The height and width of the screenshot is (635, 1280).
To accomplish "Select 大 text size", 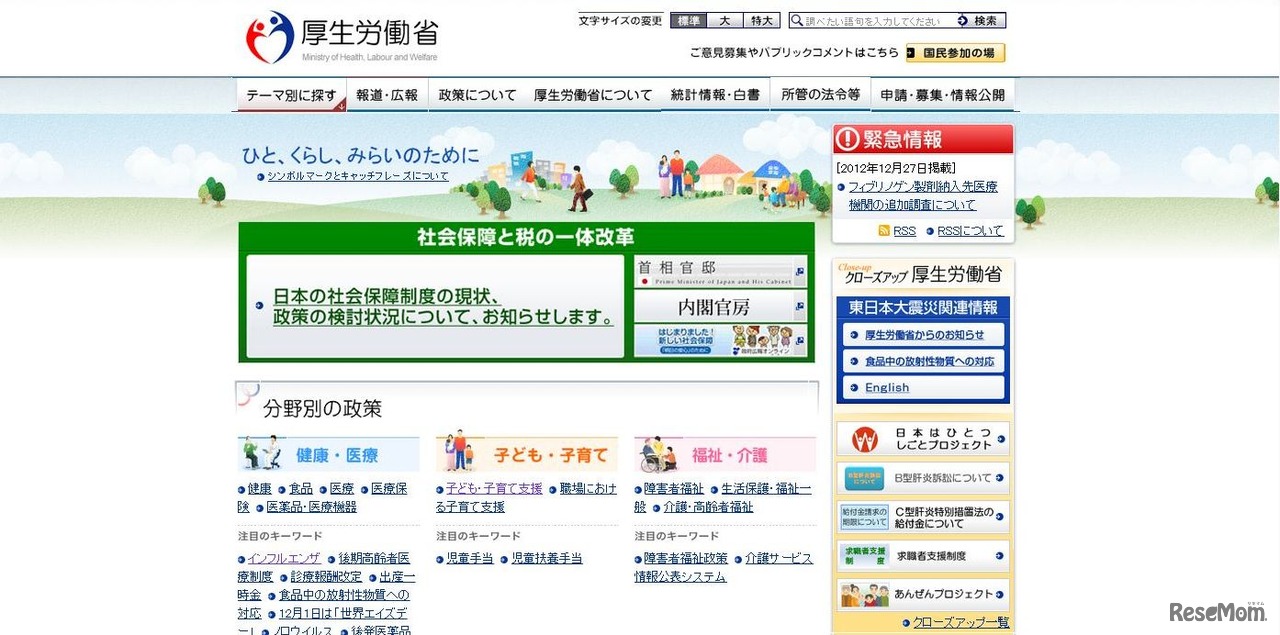I will [725, 20].
